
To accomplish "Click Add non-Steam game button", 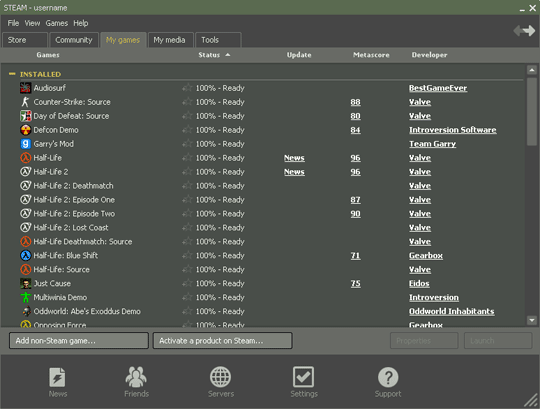I will [79, 340].
